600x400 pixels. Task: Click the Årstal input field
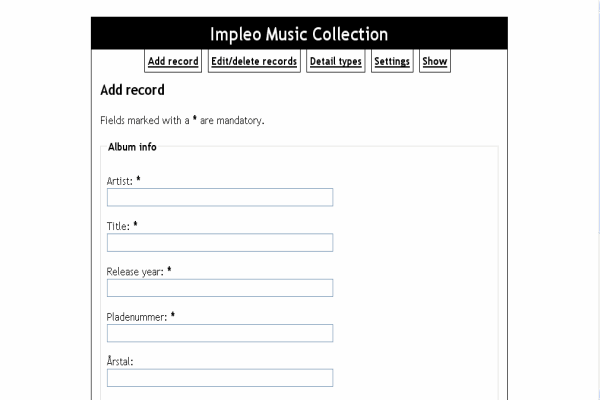click(220, 378)
